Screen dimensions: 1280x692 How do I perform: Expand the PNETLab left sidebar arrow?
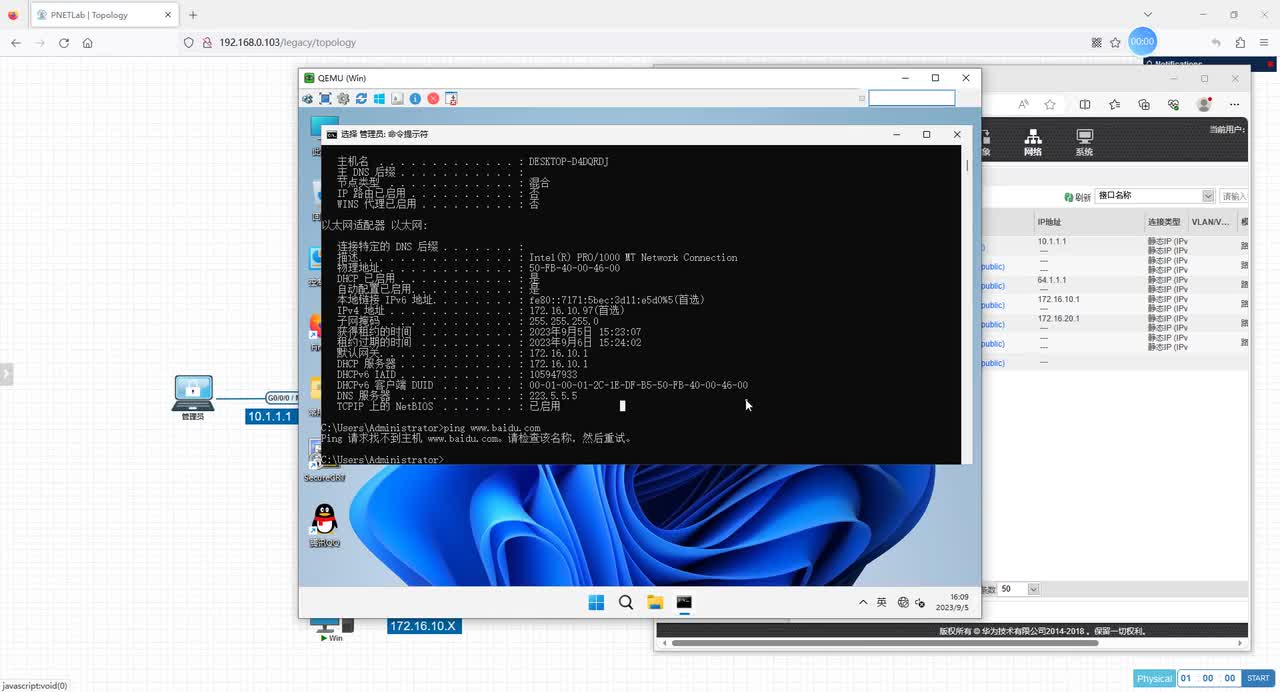[6, 374]
